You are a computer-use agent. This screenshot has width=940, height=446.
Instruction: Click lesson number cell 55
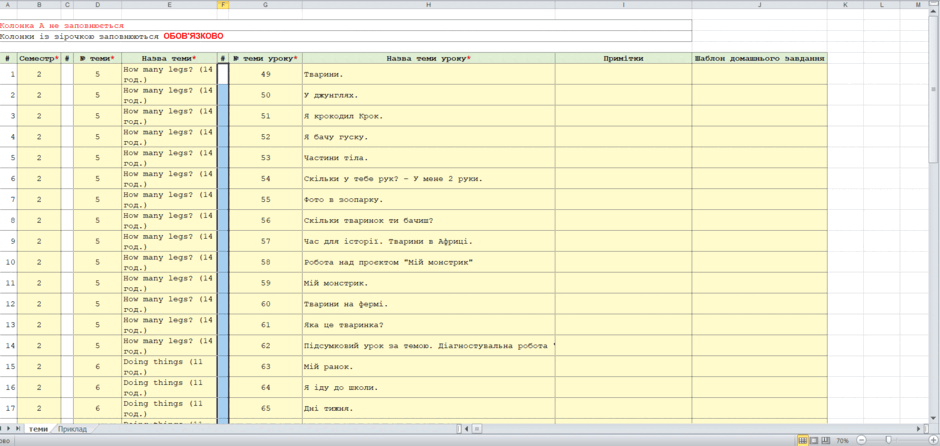(x=266, y=200)
